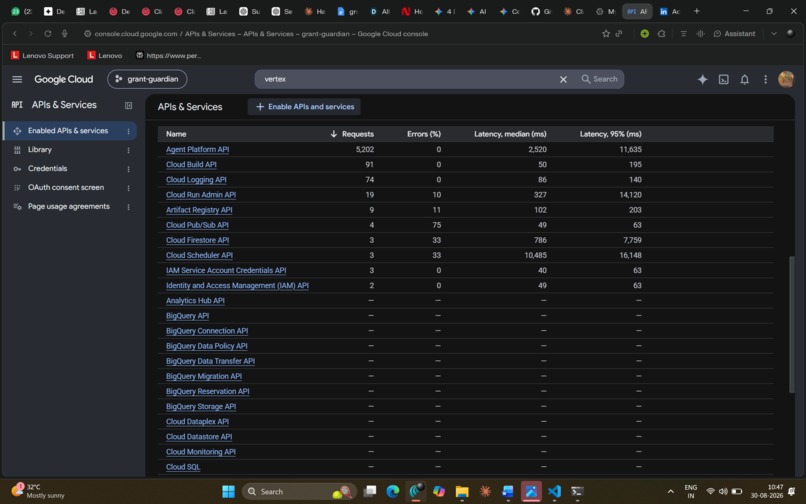The image size is (806, 504).
Task: Click Enable APIs and services button
Action: 304,107
